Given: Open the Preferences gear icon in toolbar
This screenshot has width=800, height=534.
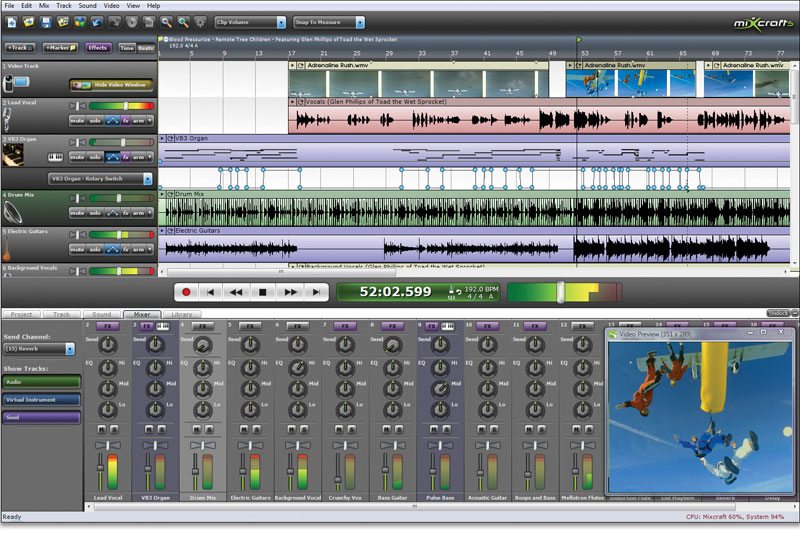Looking at the screenshot, I should coord(202,21).
